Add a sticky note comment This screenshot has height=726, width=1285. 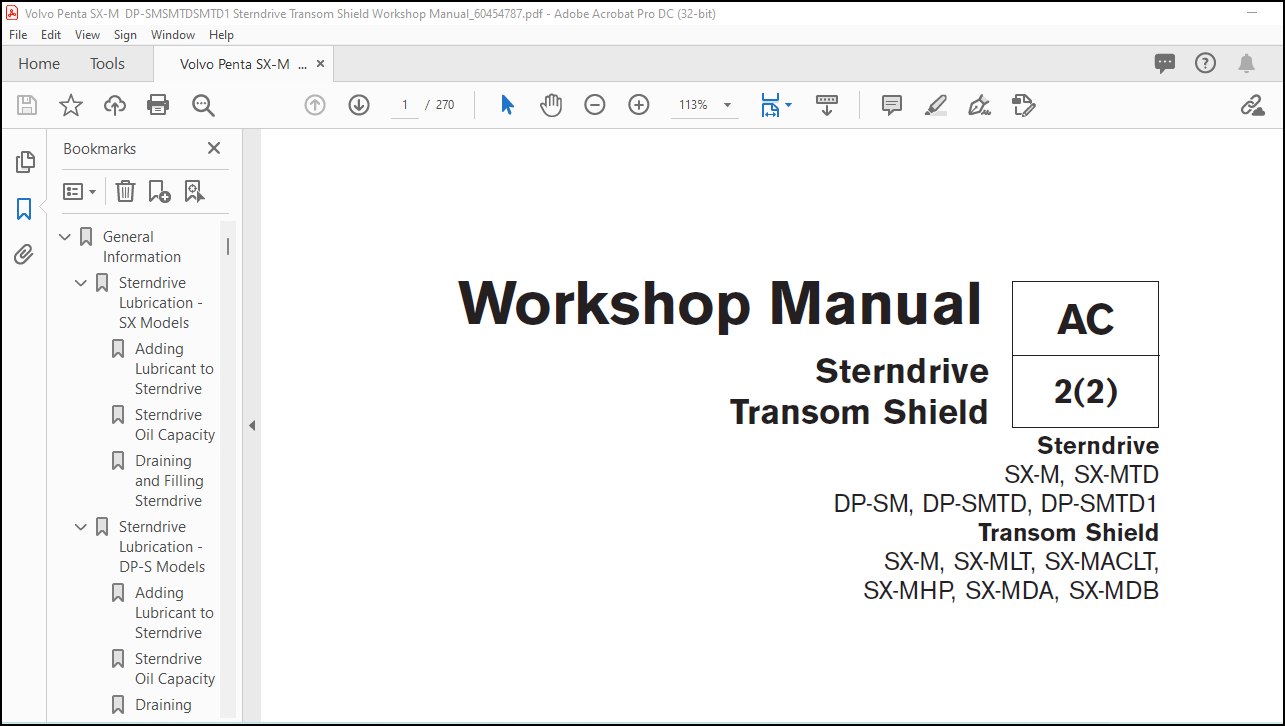pos(892,105)
